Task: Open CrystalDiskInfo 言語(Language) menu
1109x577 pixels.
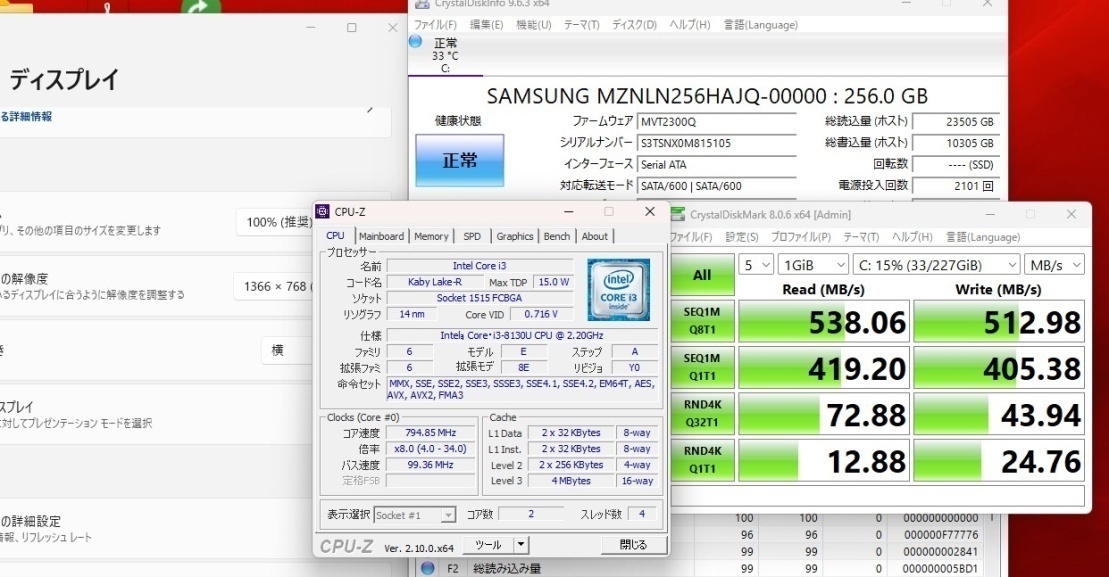Action: point(760,25)
